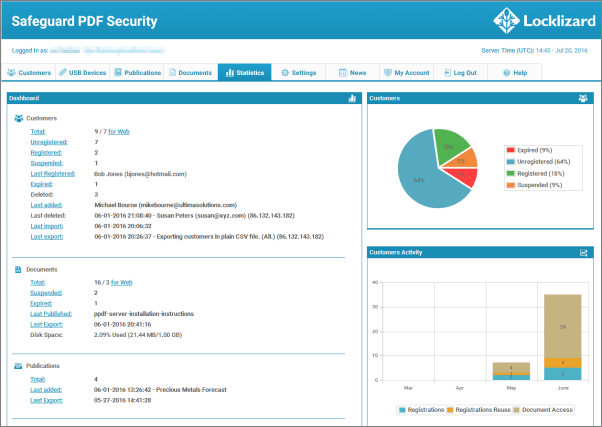Go to the Settings tab

click(x=298, y=72)
